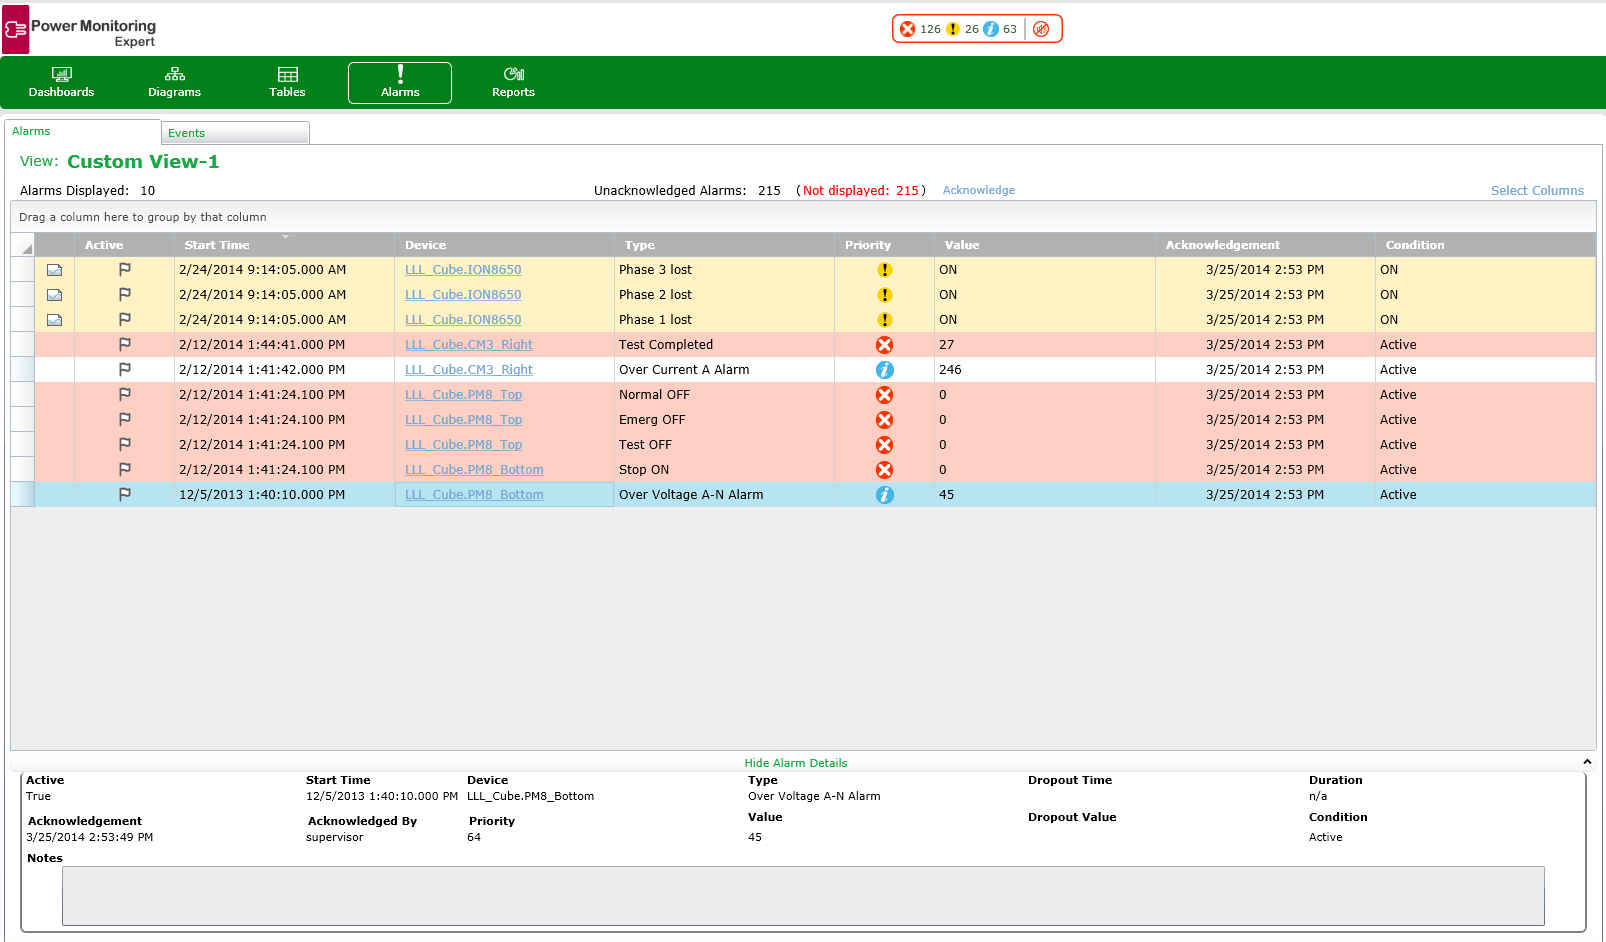1606x942 pixels.
Task: Click into the Notes text field
Action: (x=803, y=896)
